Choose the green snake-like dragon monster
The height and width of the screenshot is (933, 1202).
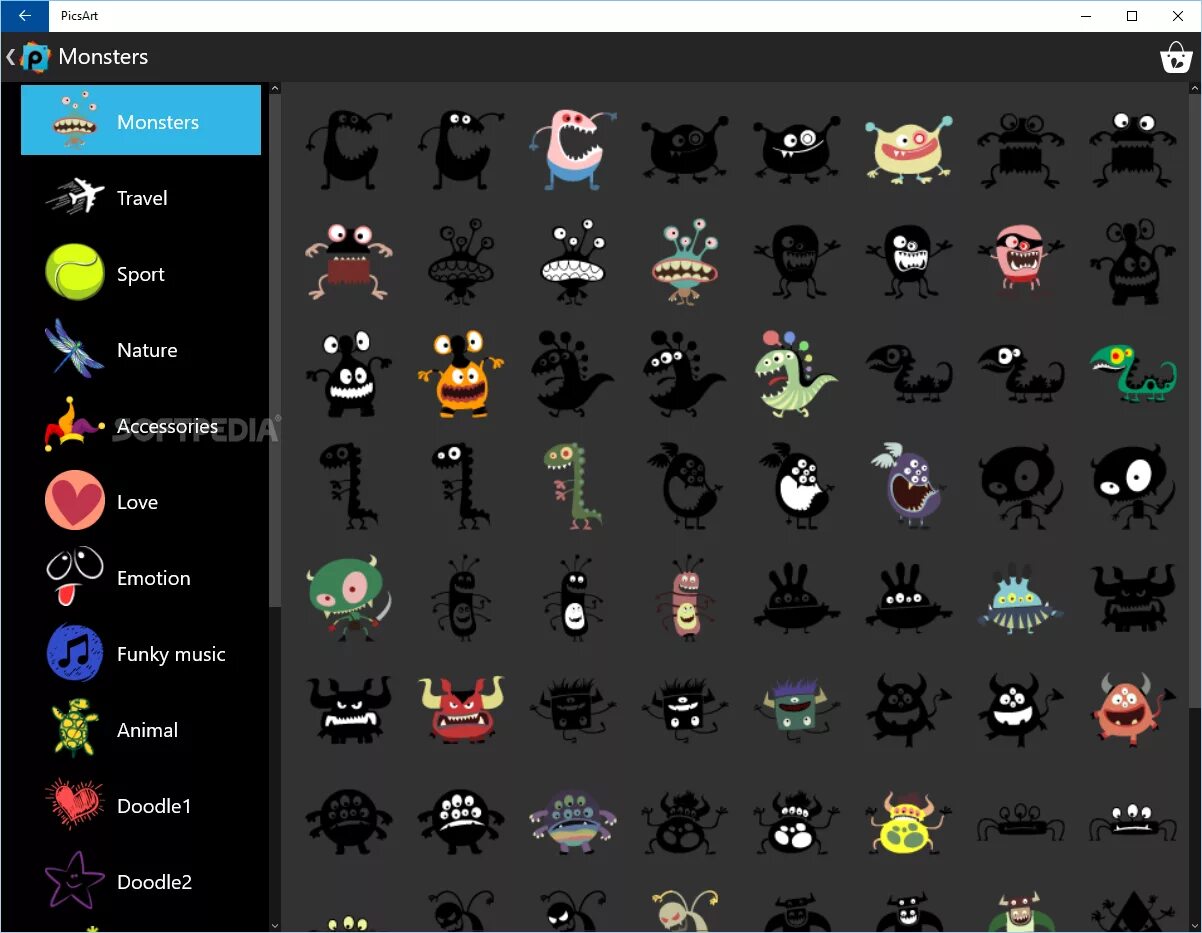click(x=1132, y=375)
